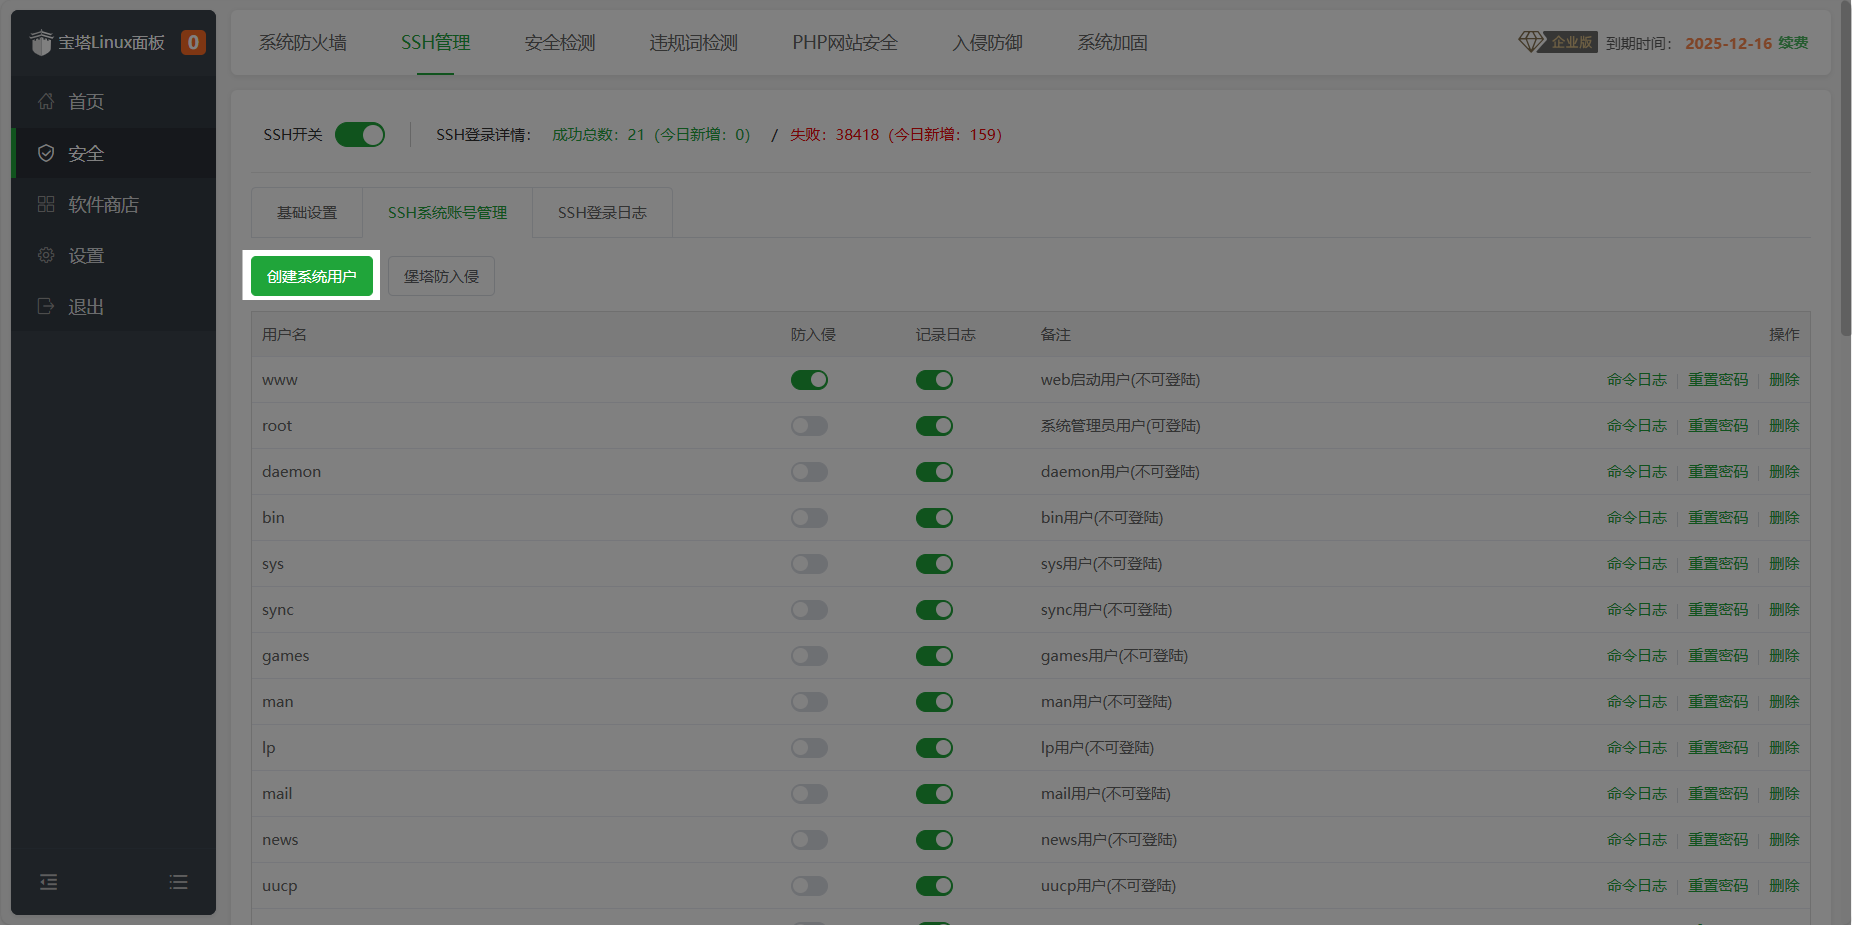The image size is (1852, 925).
Task: Enable intrusion prevention for root user
Action: click(809, 426)
